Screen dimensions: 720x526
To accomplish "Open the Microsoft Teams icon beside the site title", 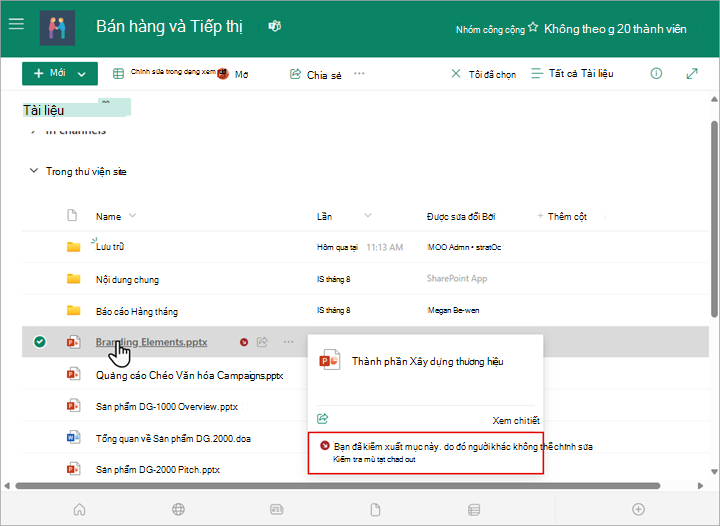I will (275, 26).
